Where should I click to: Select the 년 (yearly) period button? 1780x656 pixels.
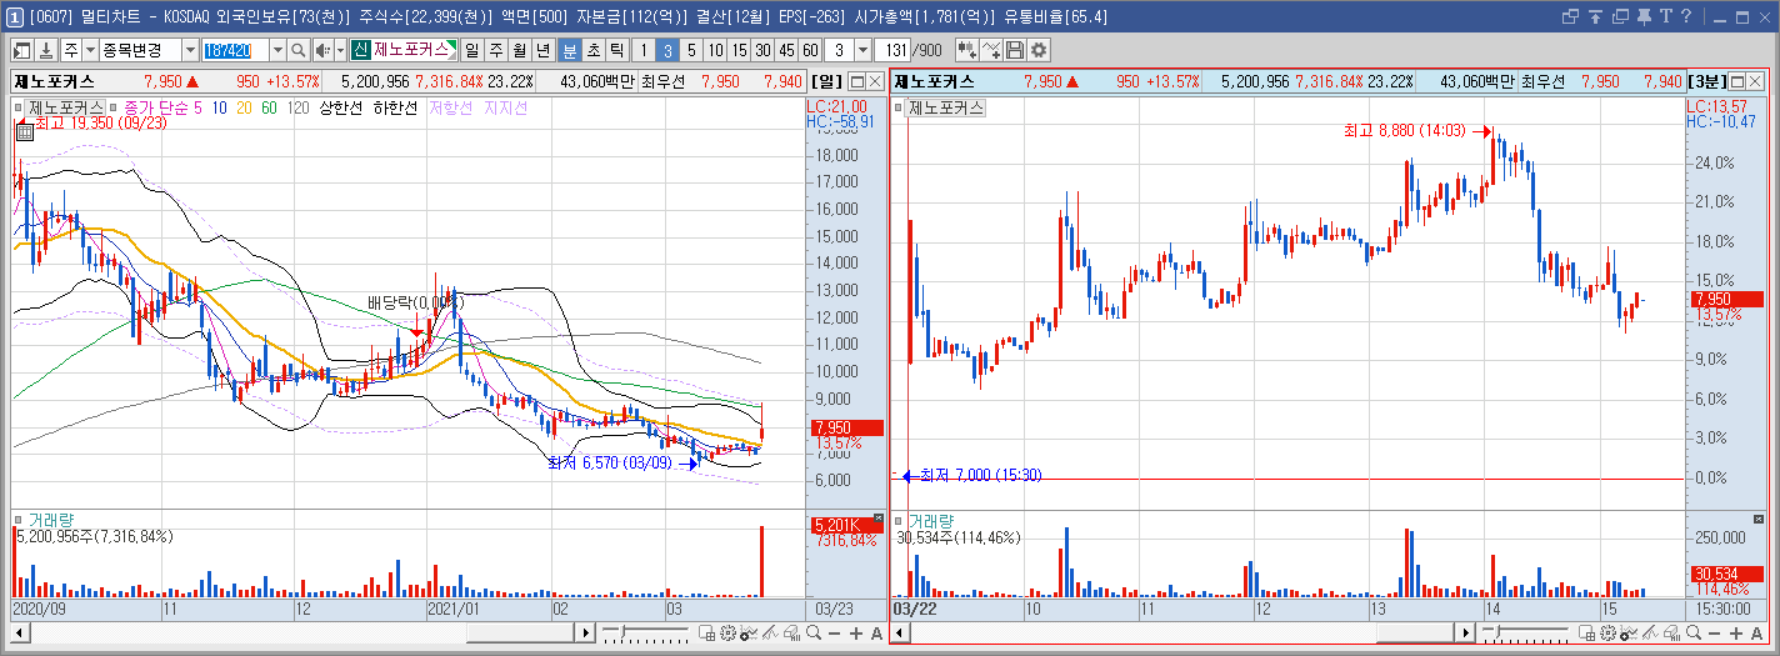pos(543,50)
